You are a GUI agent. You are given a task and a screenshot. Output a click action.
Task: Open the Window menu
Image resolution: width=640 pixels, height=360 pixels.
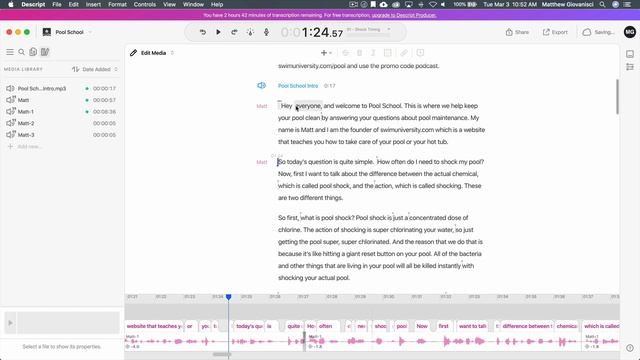pyautogui.click(x=193, y=4)
